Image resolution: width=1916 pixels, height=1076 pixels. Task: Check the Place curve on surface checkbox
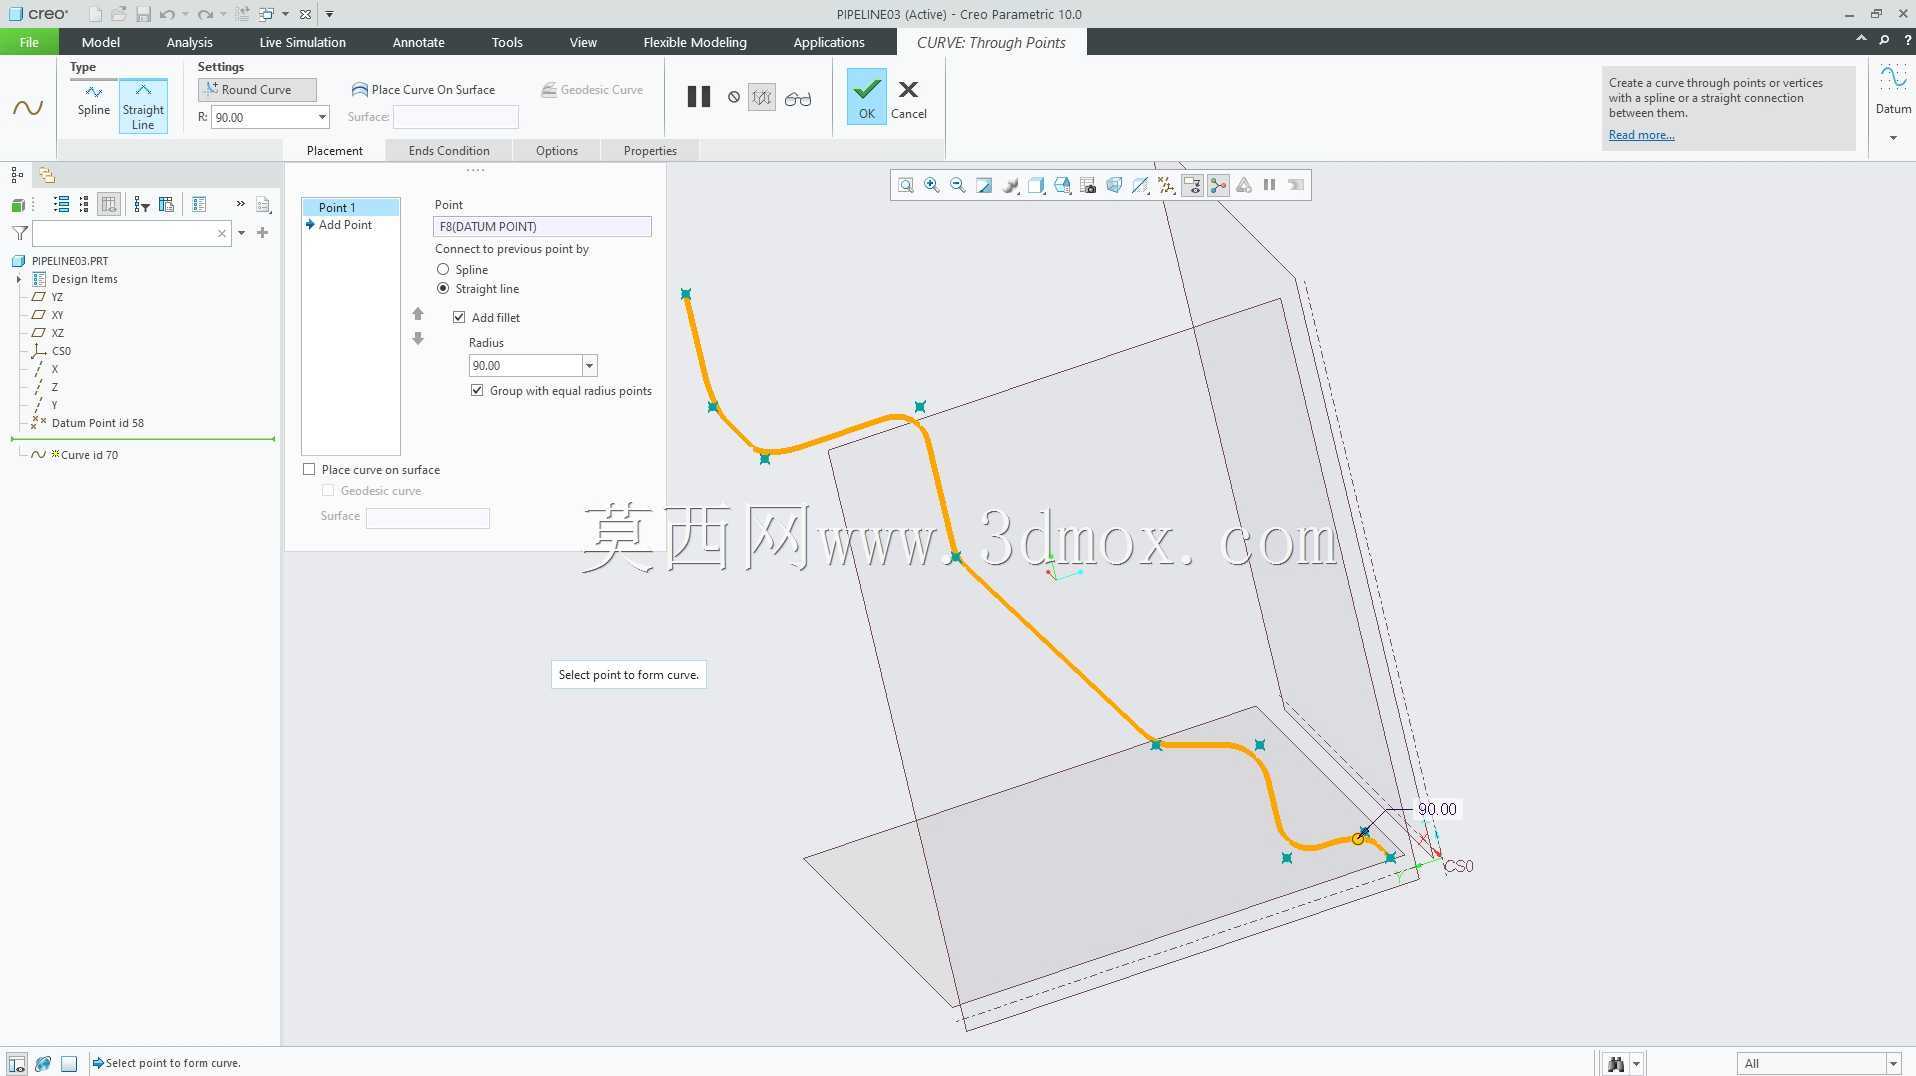[x=309, y=470]
